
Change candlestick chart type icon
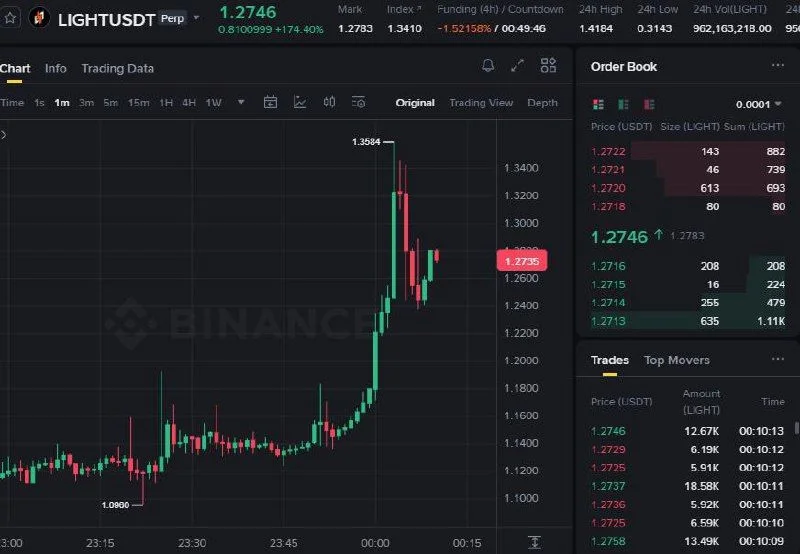point(330,103)
